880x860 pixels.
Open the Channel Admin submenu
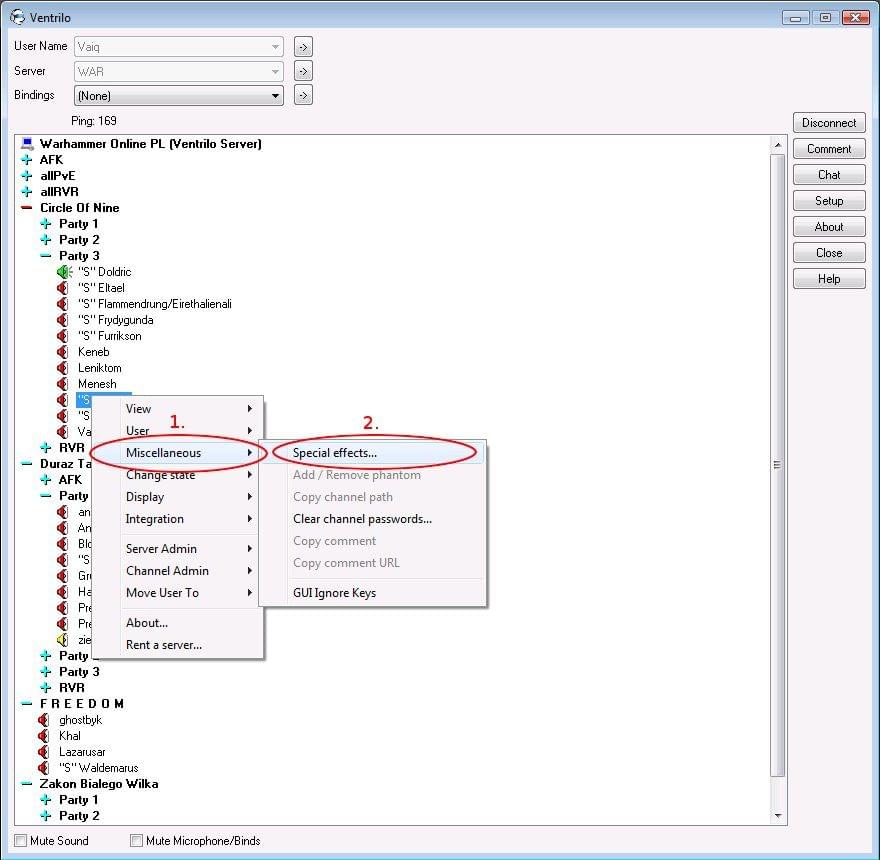coord(177,571)
